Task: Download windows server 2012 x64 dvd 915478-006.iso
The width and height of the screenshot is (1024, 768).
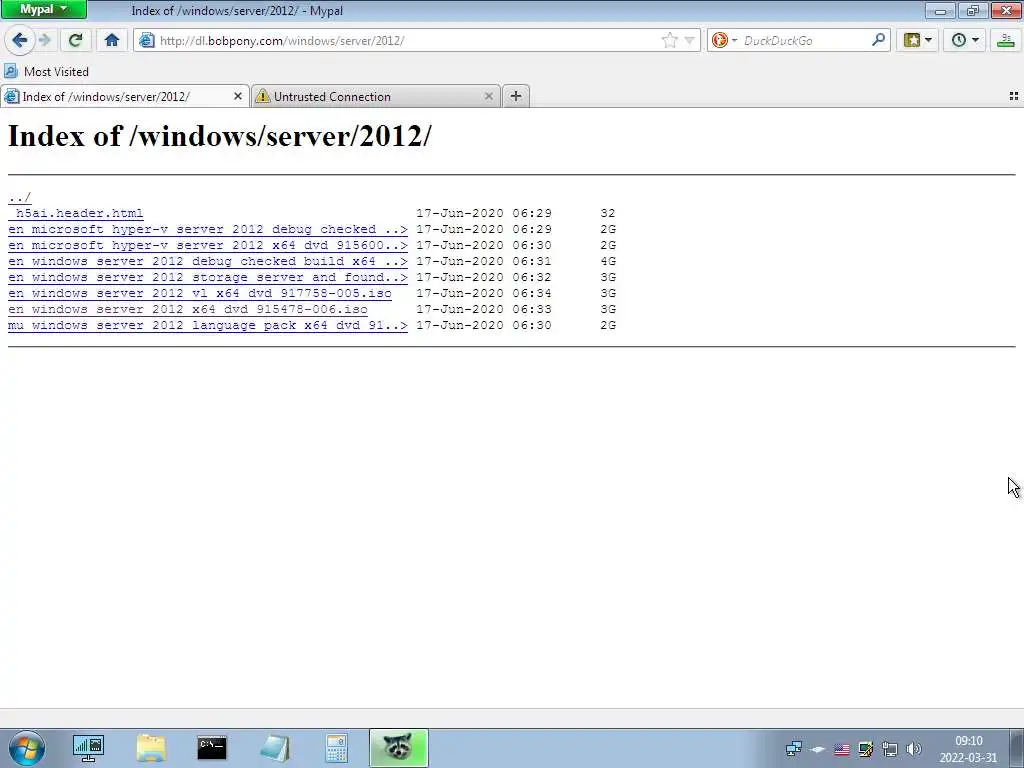Action: 188,310
